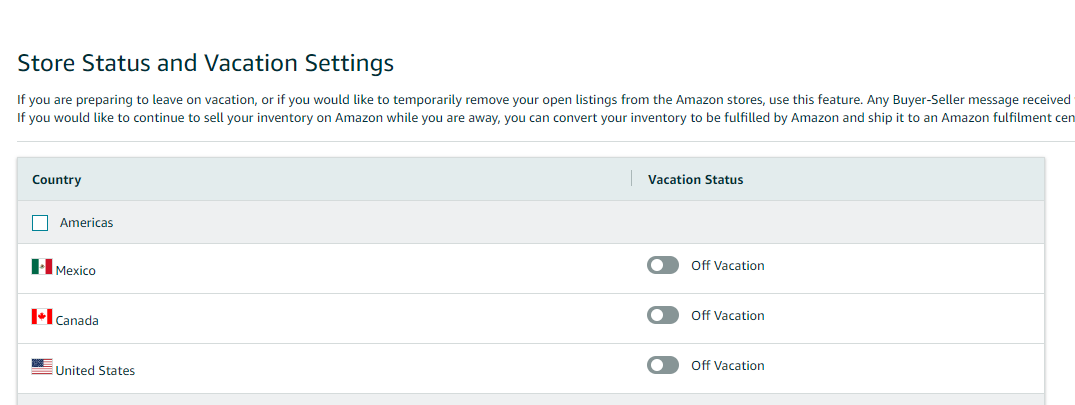The height and width of the screenshot is (405, 1075).
Task: Click the Canada flag icon
Action: point(42,317)
